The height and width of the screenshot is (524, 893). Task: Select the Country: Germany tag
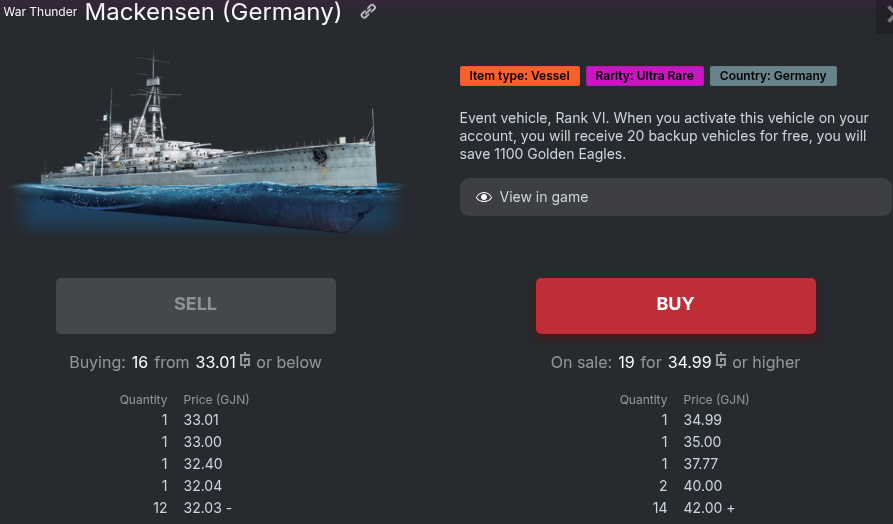point(773,76)
